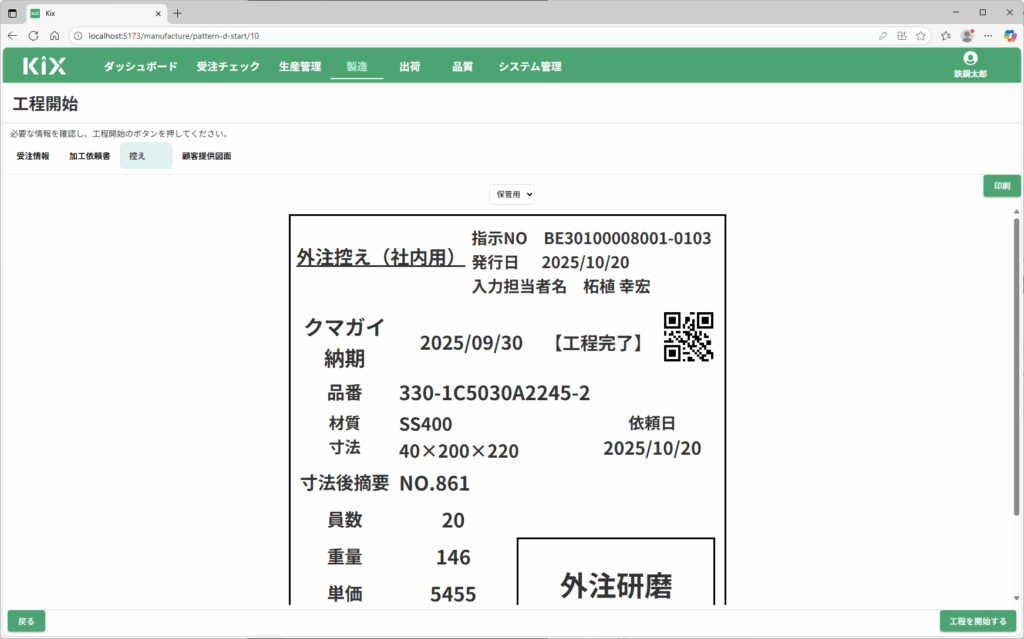Image resolution: width=1024 pixels, height=639 pixels.
Task: Open the saved passwords key icon
Action: (x=882, y=35)
